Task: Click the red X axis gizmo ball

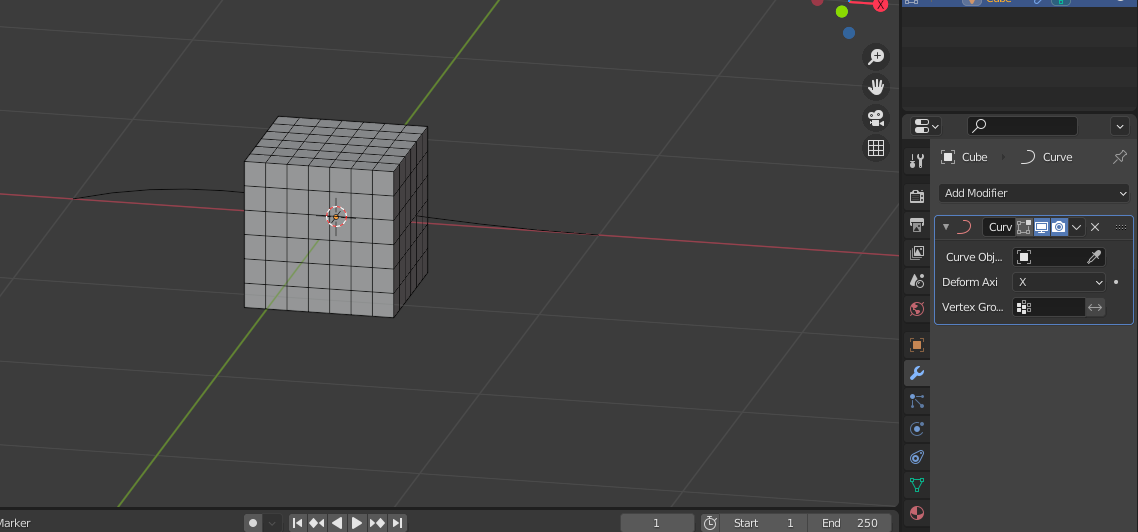Action: coord(881,4)
